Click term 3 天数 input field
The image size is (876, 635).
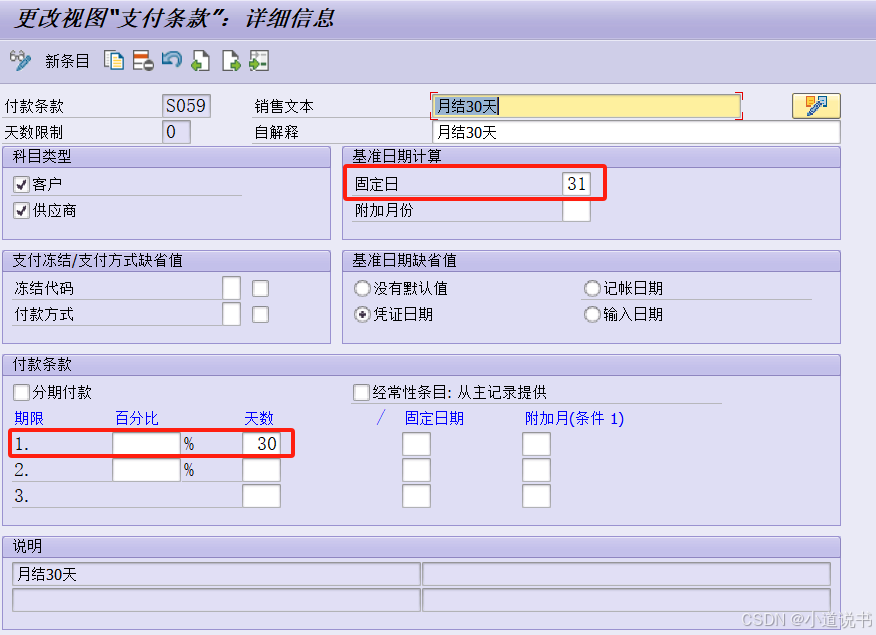click(261, 496)
